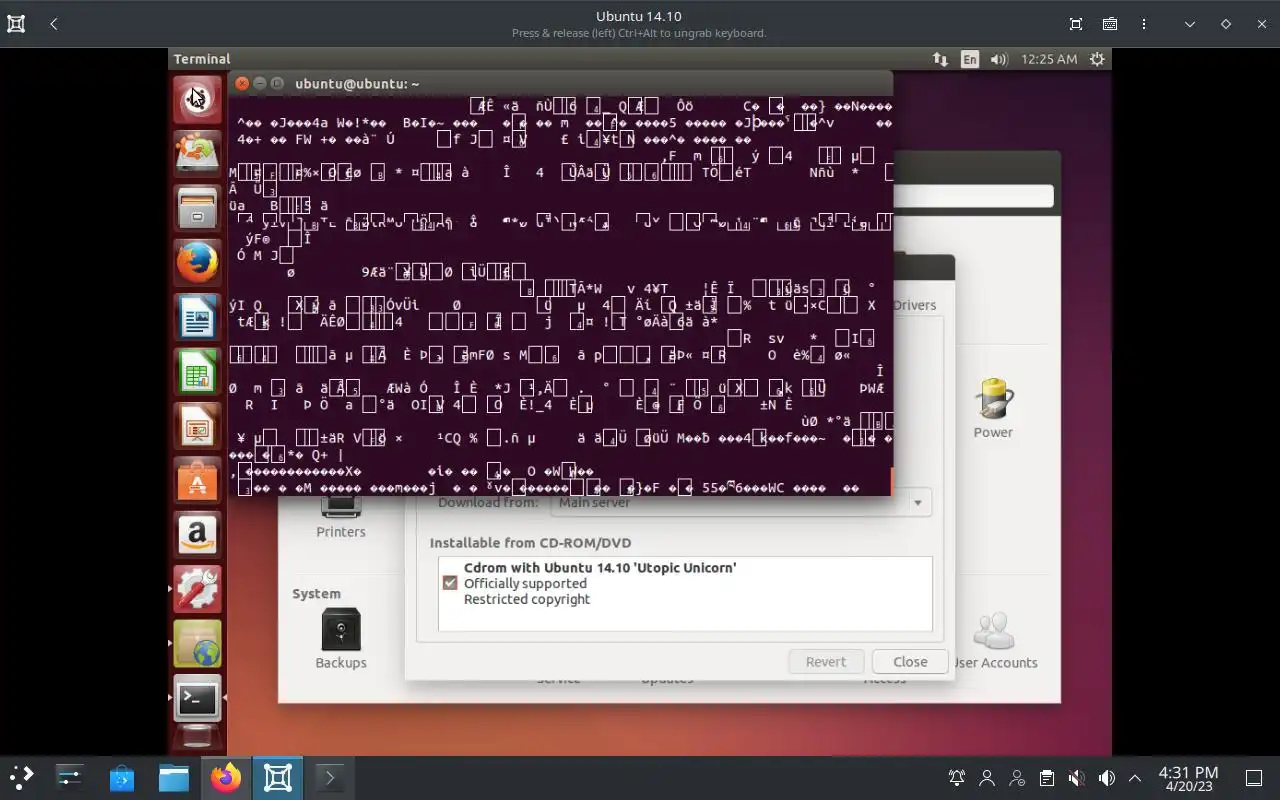This screenshot has width=1280, height=800.
Task: Open the host terminal icon on the taskbar
Action: coord(329,777)
